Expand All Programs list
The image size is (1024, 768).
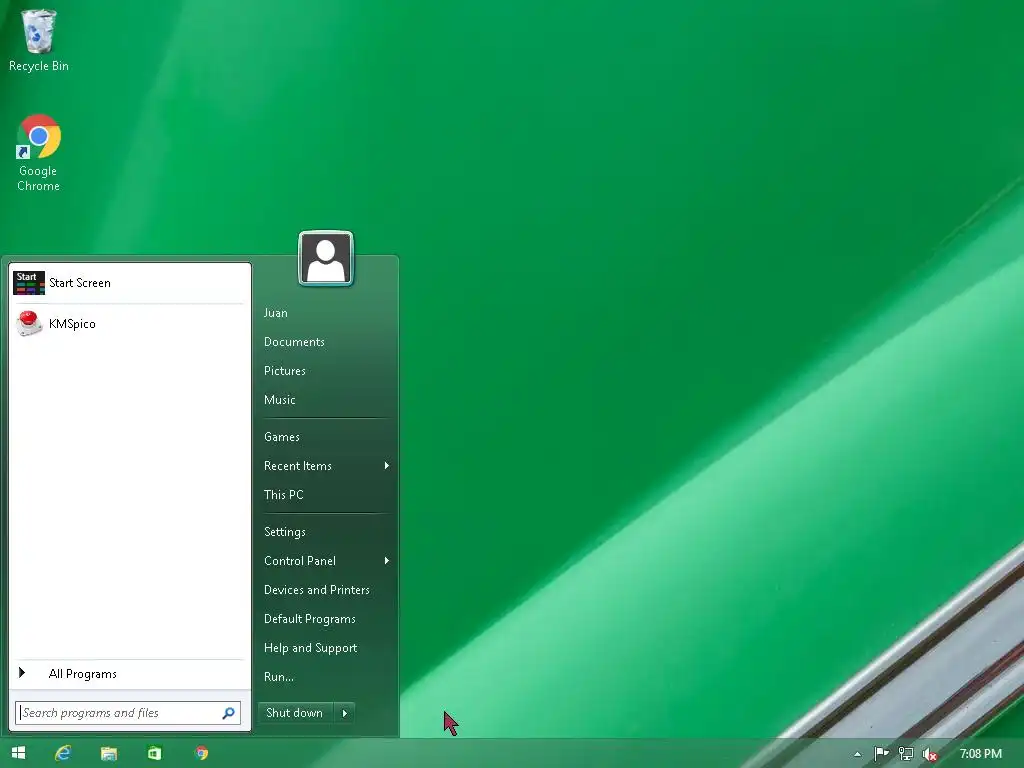129,673
